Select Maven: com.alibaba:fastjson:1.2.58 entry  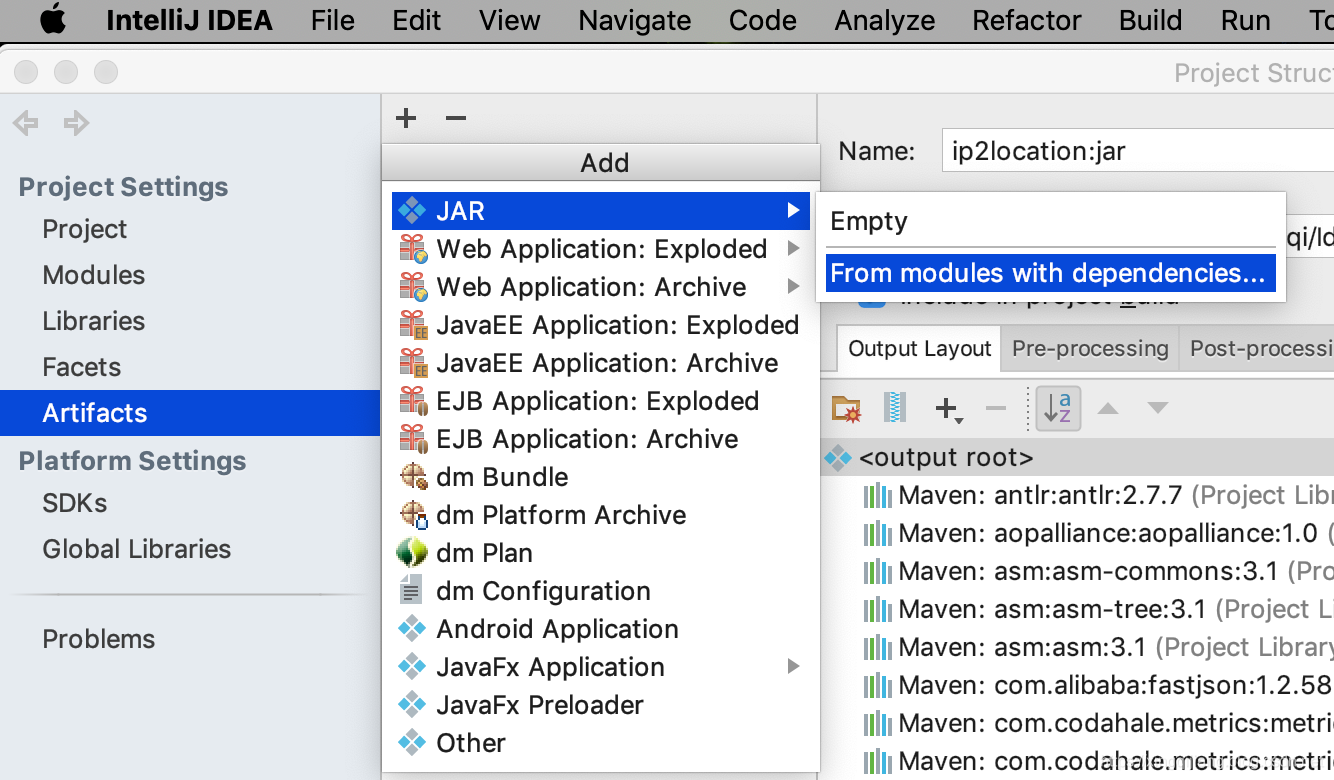tap(1097, 685)
